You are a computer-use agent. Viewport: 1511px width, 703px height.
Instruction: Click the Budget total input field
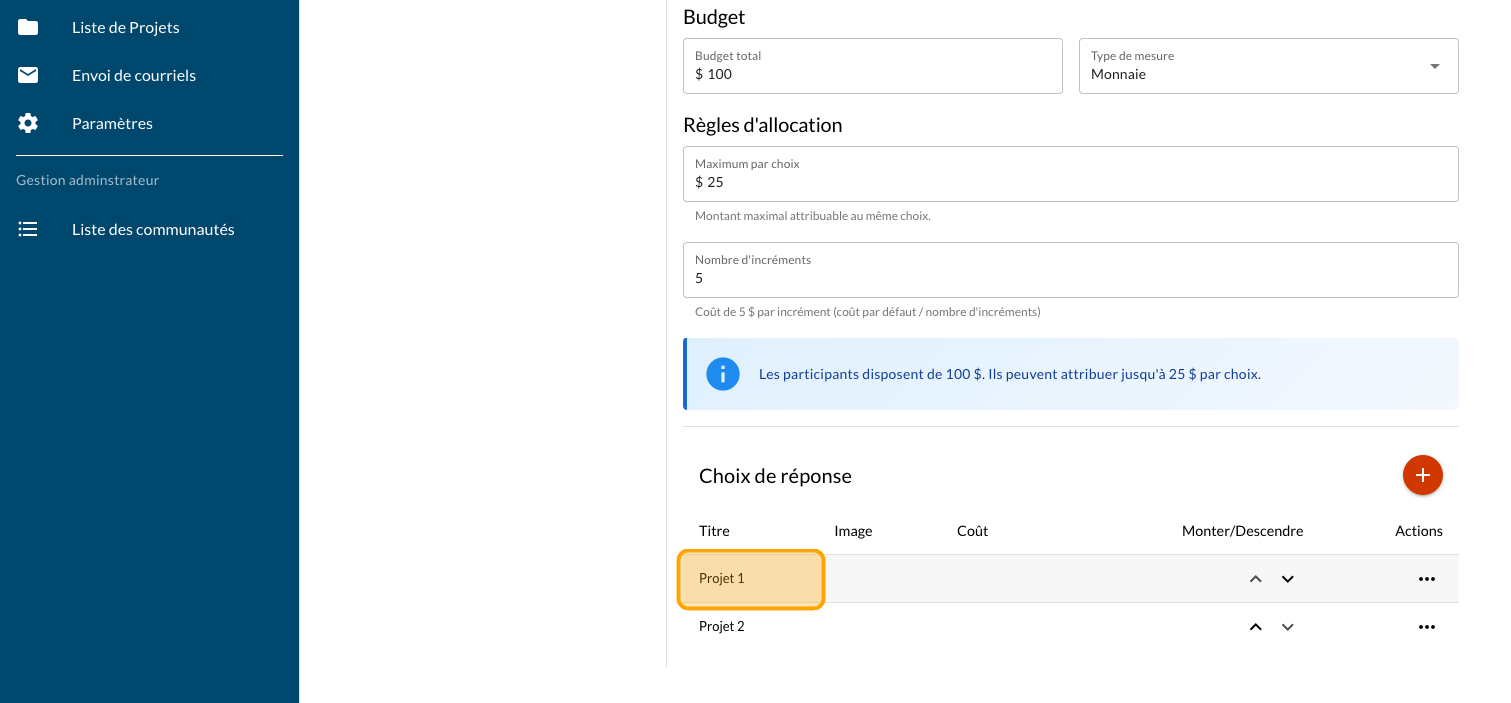(872, 74)
